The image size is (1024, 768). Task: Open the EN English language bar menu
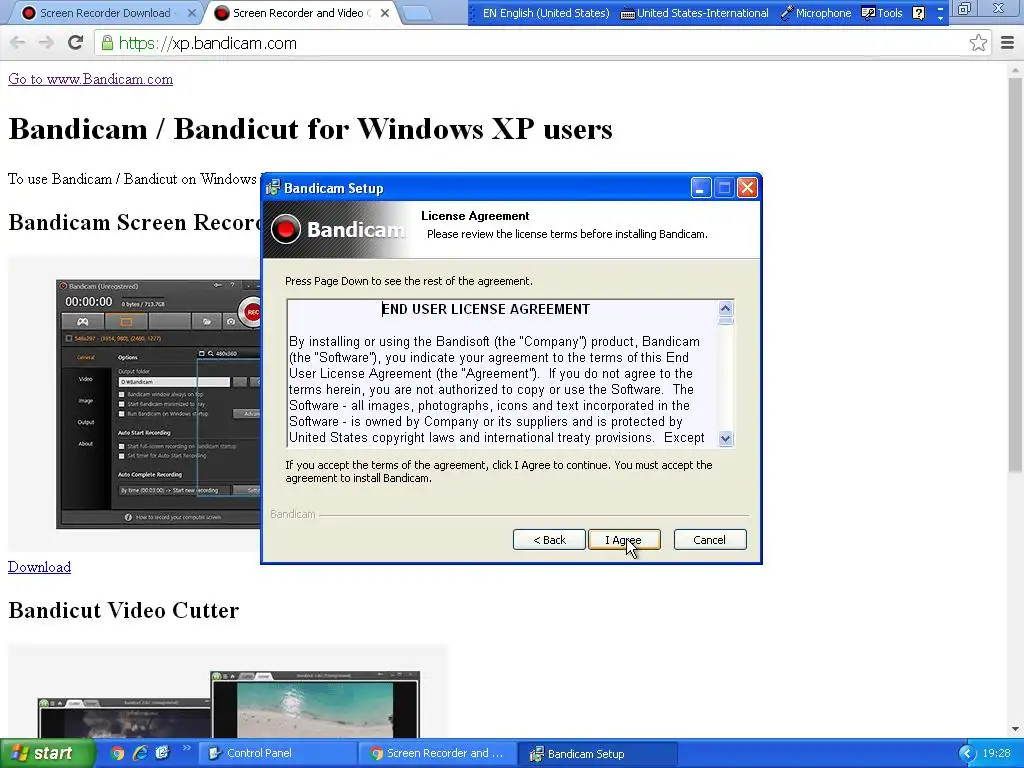[546, 13]
